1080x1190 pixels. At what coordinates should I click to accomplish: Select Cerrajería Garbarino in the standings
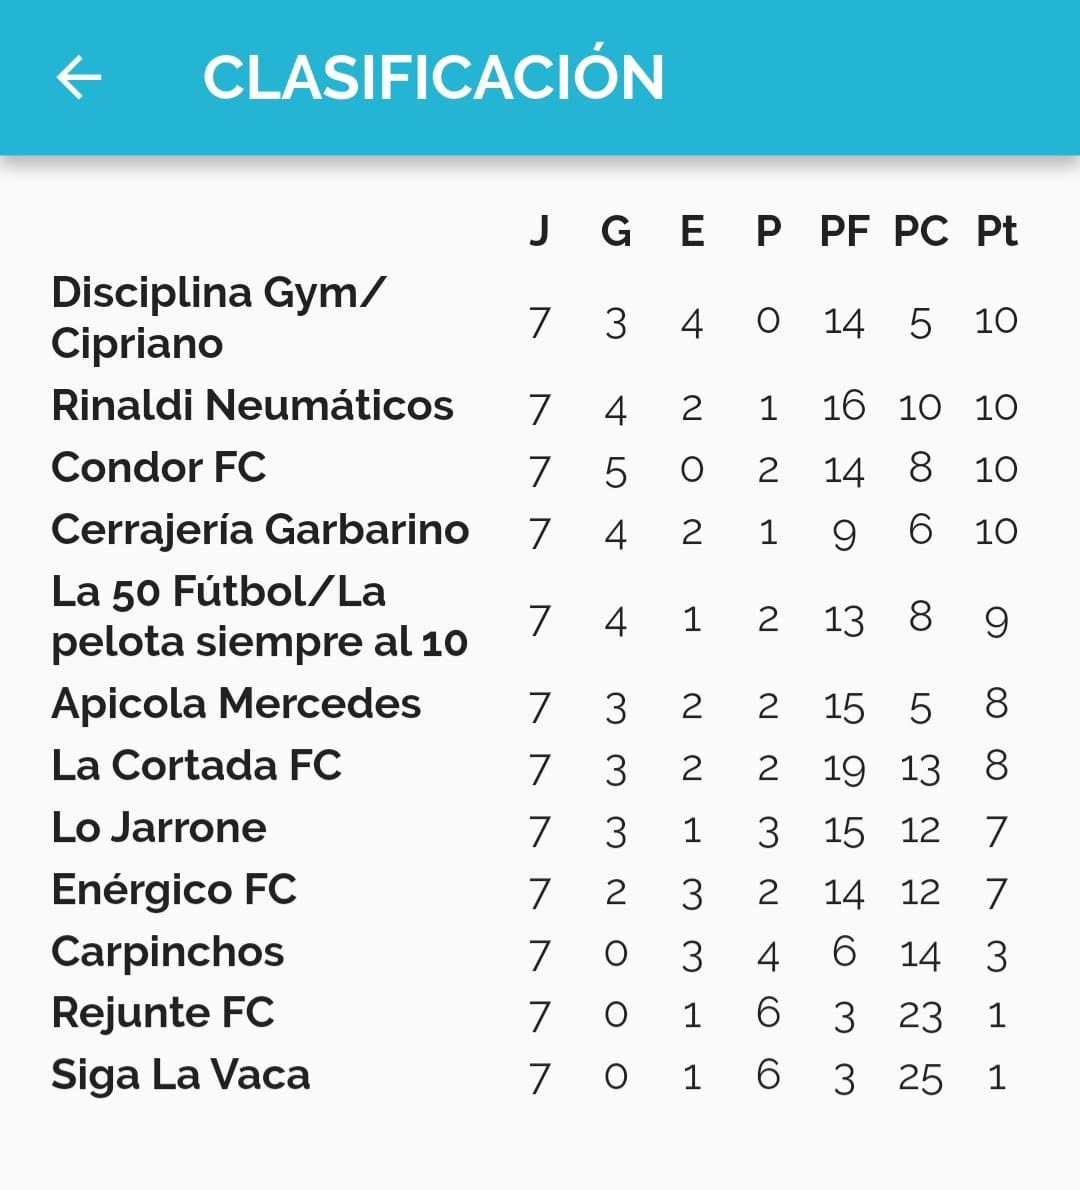260,530
